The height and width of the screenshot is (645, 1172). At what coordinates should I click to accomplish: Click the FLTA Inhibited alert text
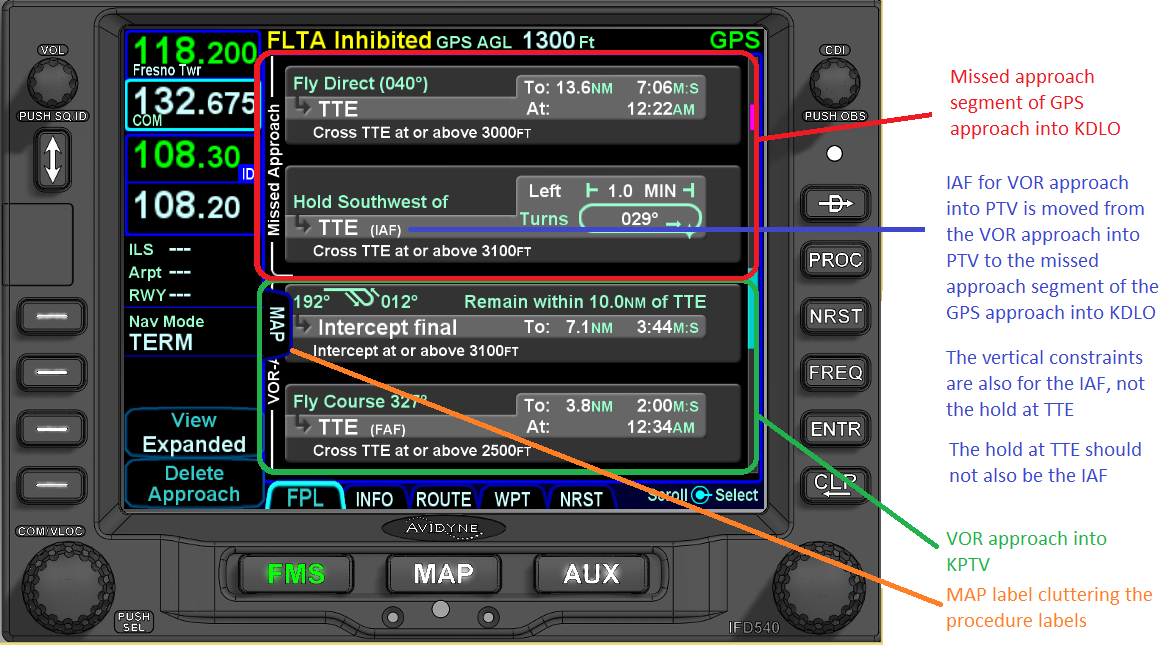[x=349, y=40]
